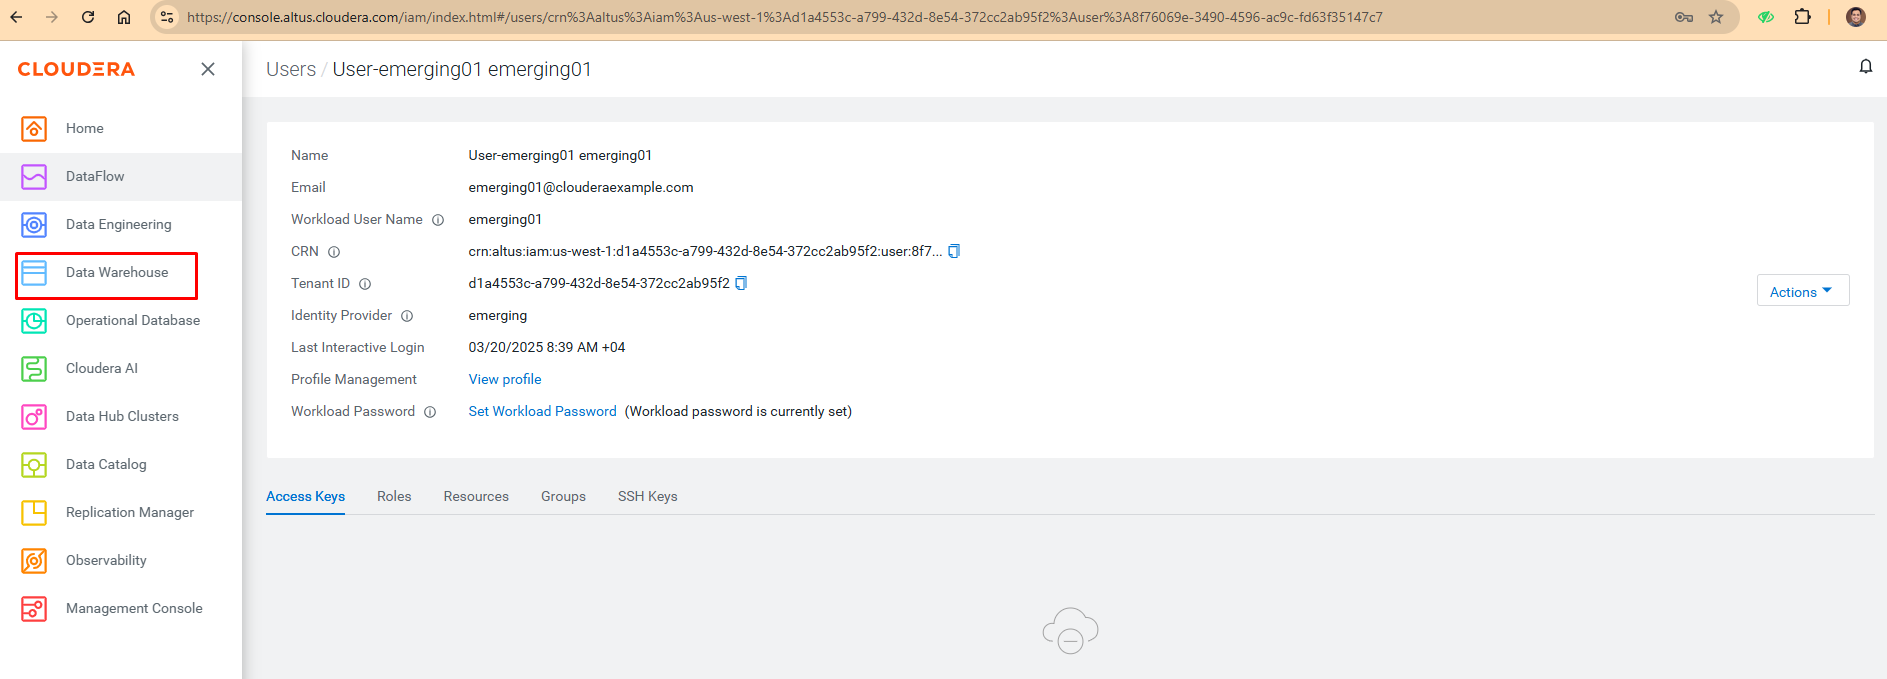This screenshot has width=1887, height=679.
Task: Click Set Workload Password link
Action: (542, 411)
